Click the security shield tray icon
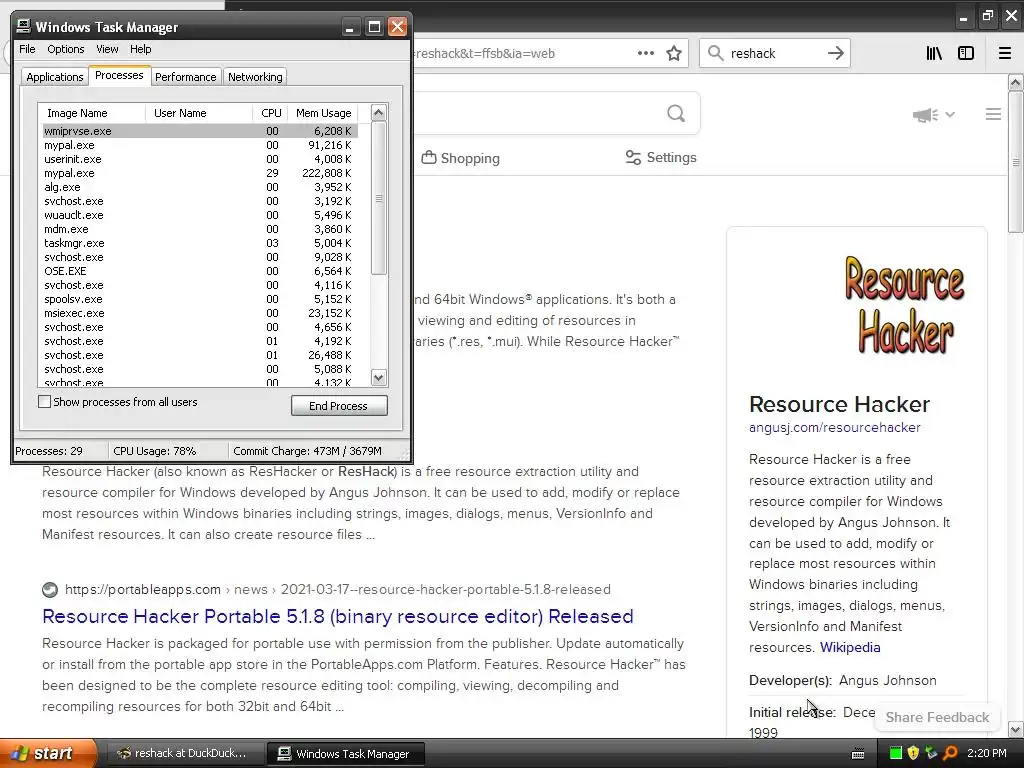Screen dimensions: 1024x768 click(x=914, y=753)
